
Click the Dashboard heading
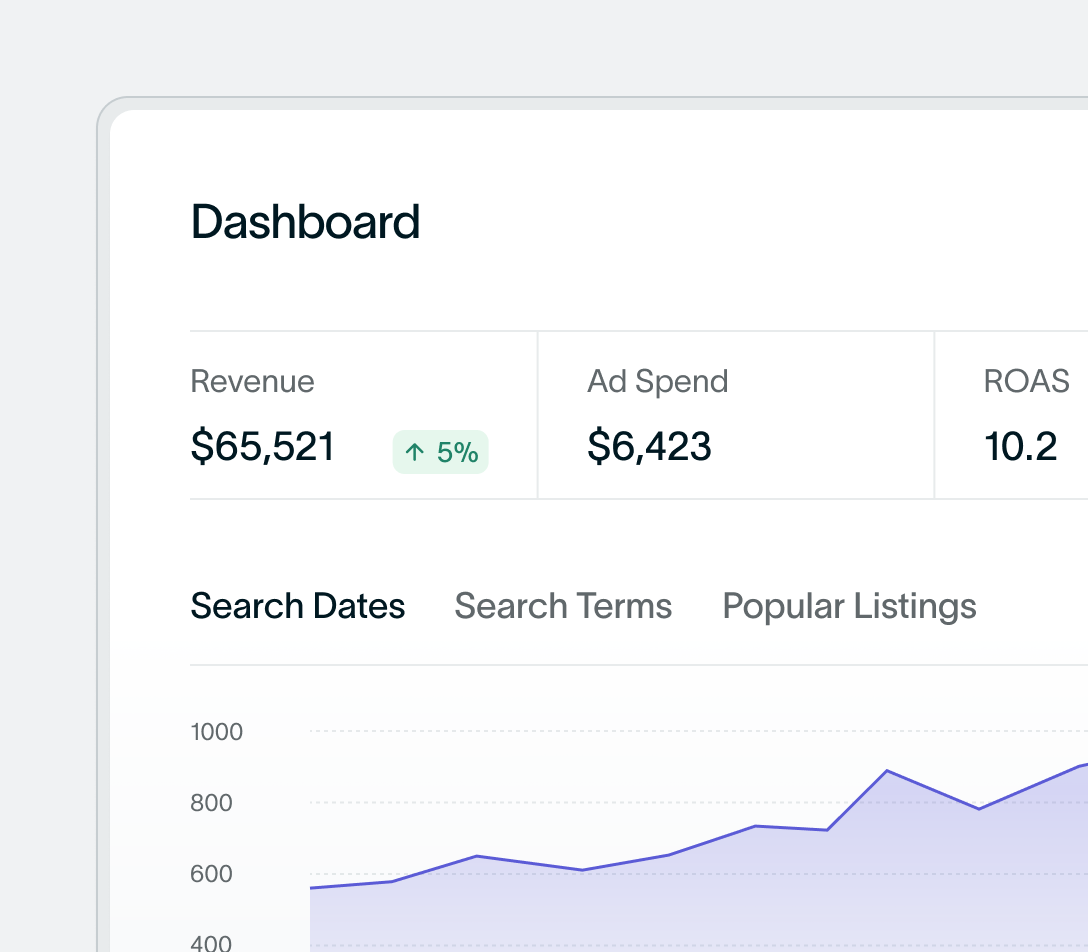click(305, 221)
